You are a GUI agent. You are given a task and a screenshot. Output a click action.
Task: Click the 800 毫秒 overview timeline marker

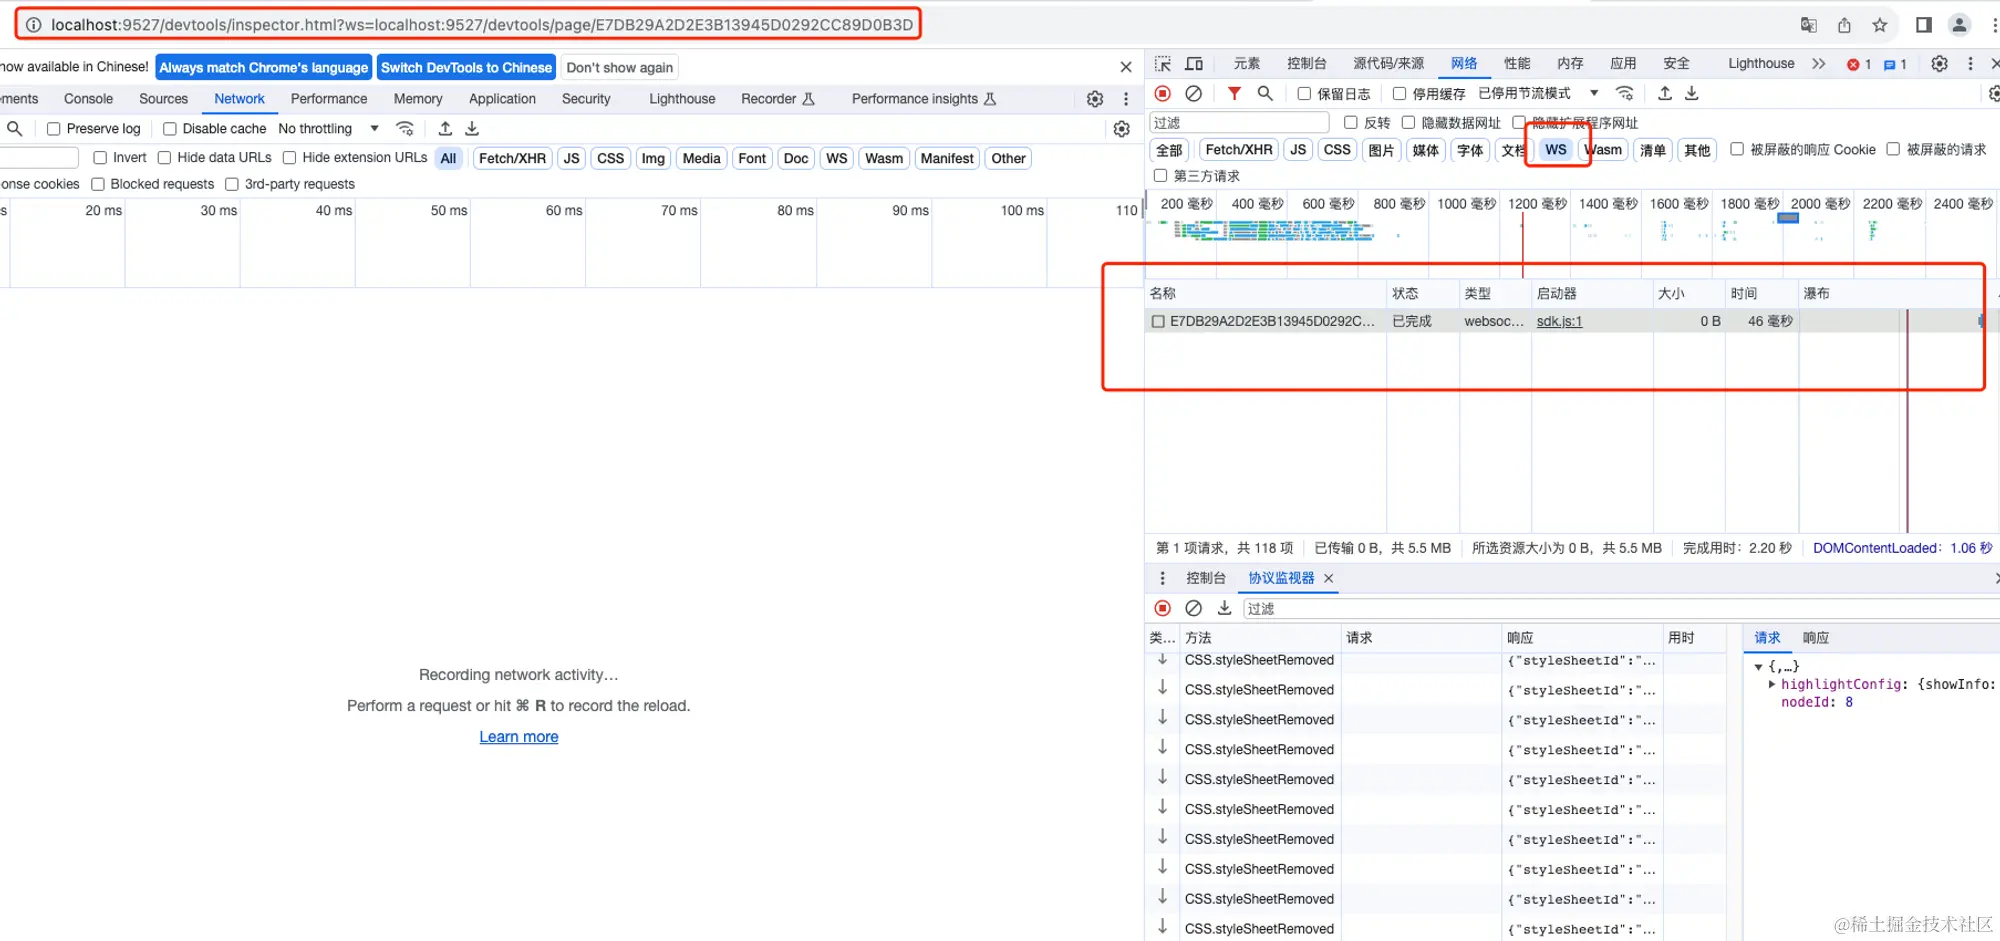pyautogui.click(x=1399, y=204)
